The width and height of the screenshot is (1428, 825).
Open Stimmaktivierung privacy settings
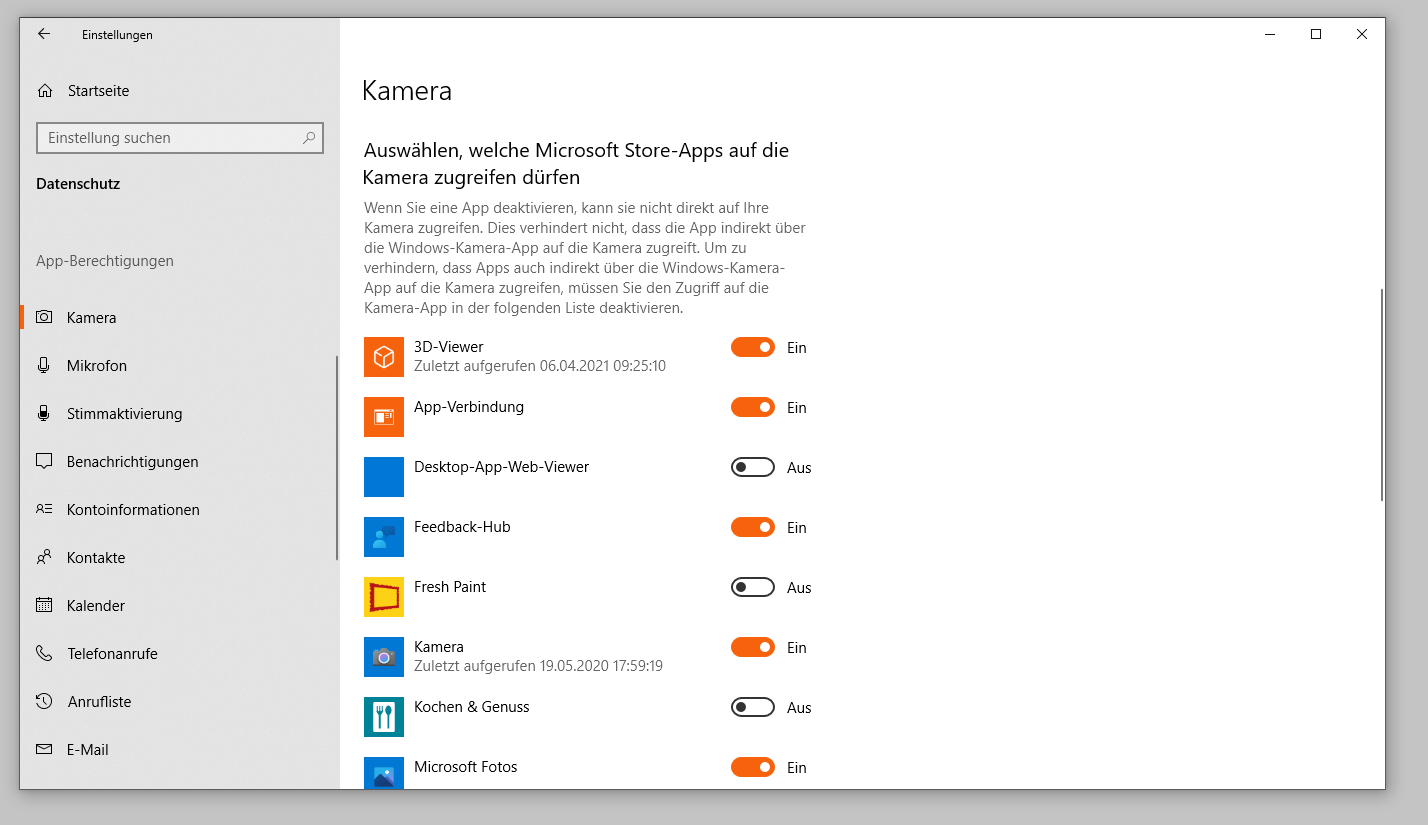124,414
